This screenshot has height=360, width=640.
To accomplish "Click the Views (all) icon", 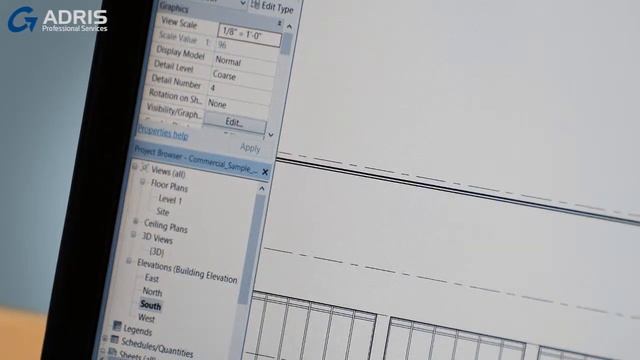I will coord(144,167).
